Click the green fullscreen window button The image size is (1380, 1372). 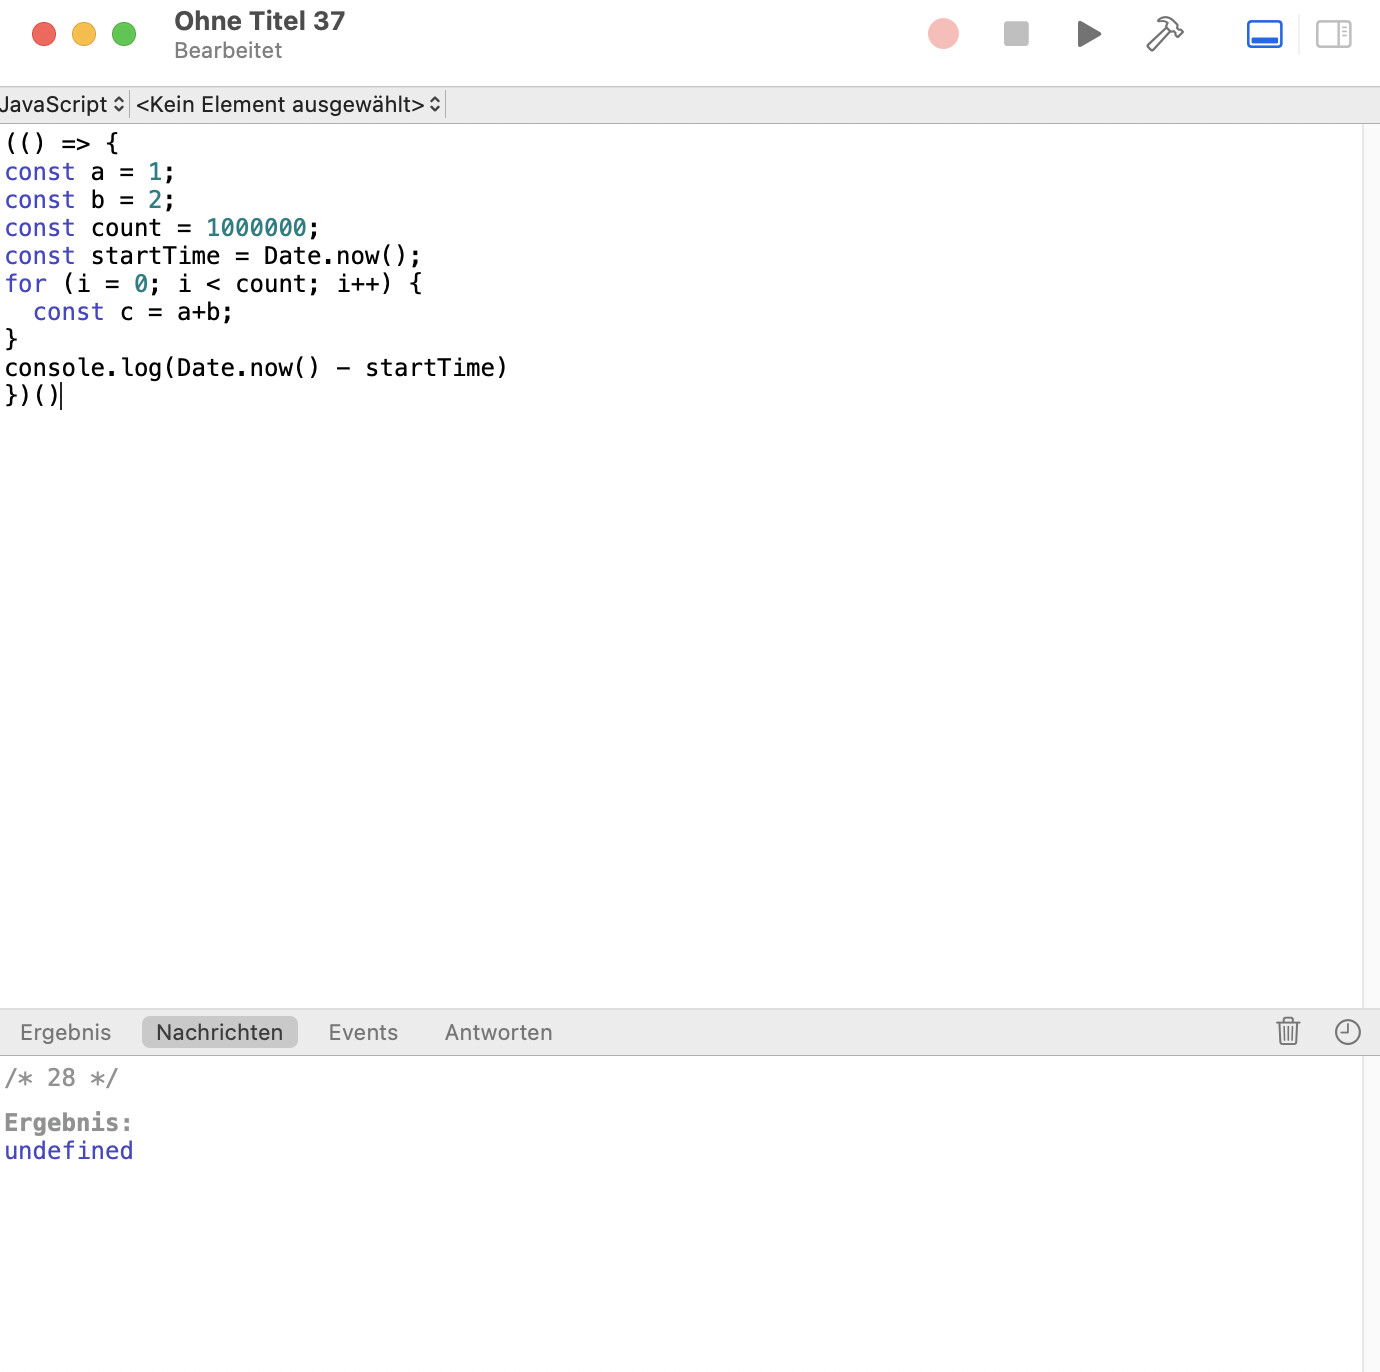click(124, 34)
